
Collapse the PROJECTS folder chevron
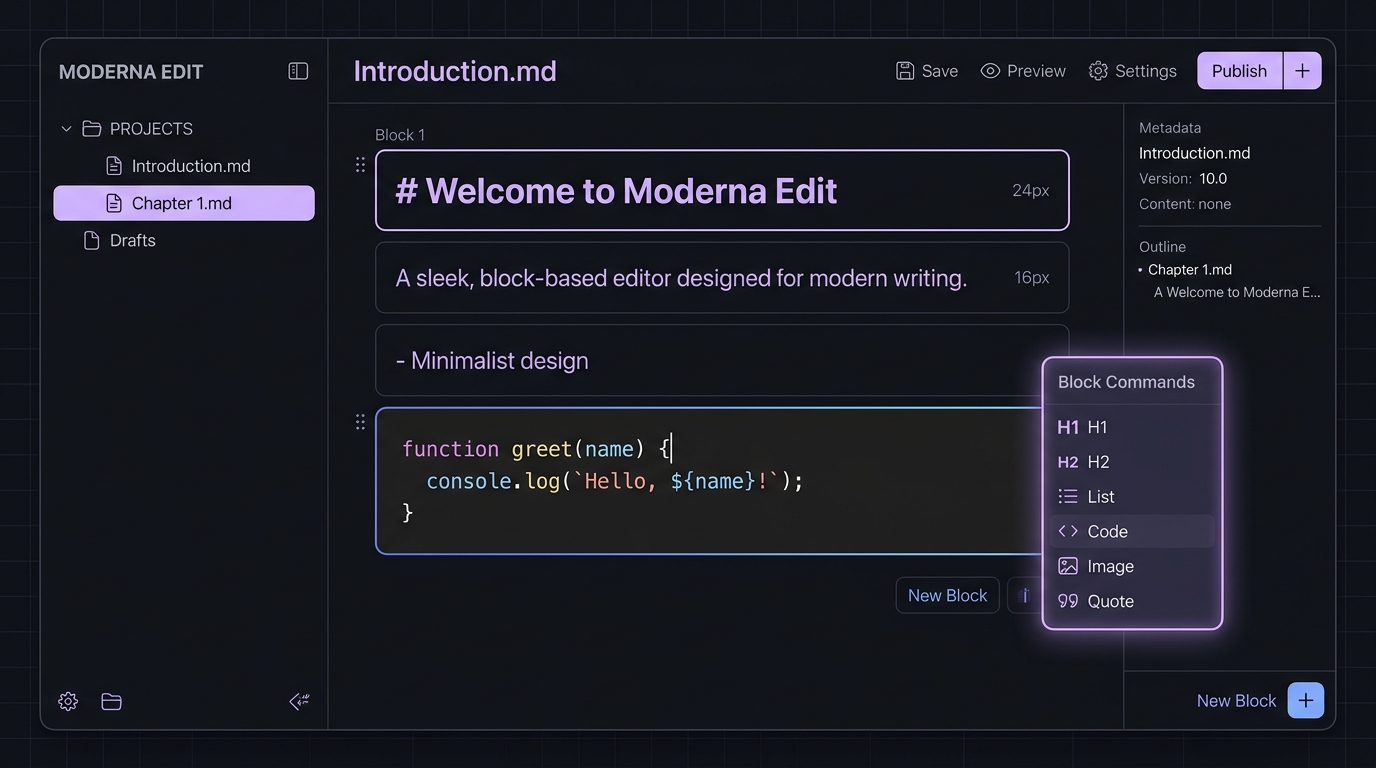[67, 129]
